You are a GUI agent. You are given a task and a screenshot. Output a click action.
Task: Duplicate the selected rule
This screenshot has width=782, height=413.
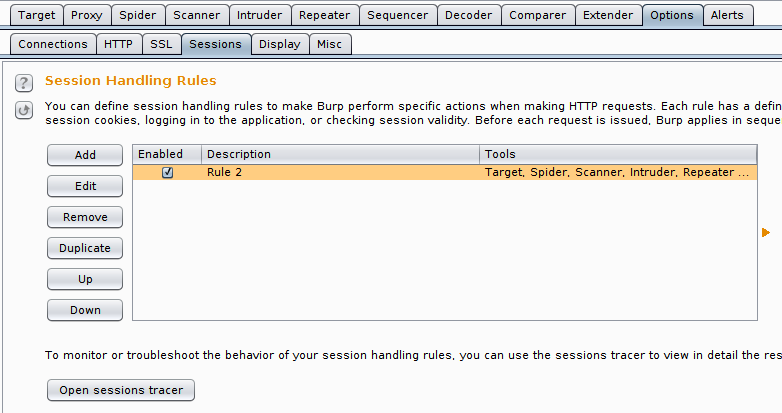pyautogui.click(x=85, y=248)
